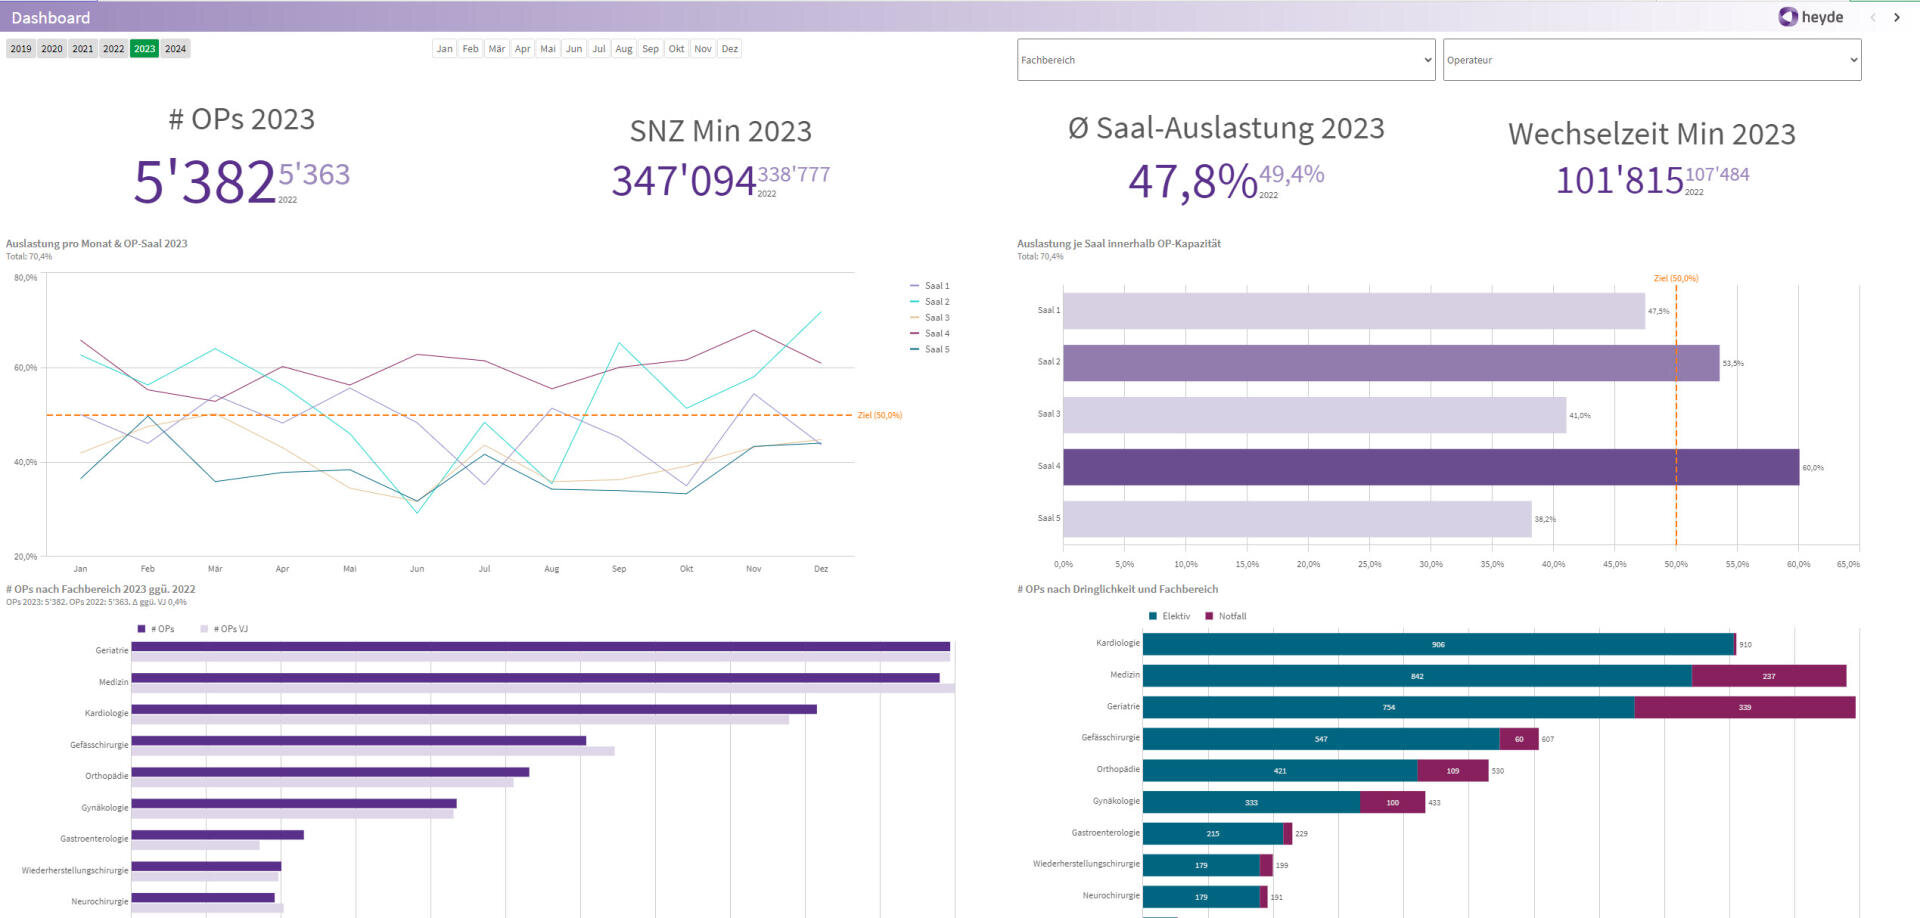Expand the Operateur selector

pos(1651,60)
